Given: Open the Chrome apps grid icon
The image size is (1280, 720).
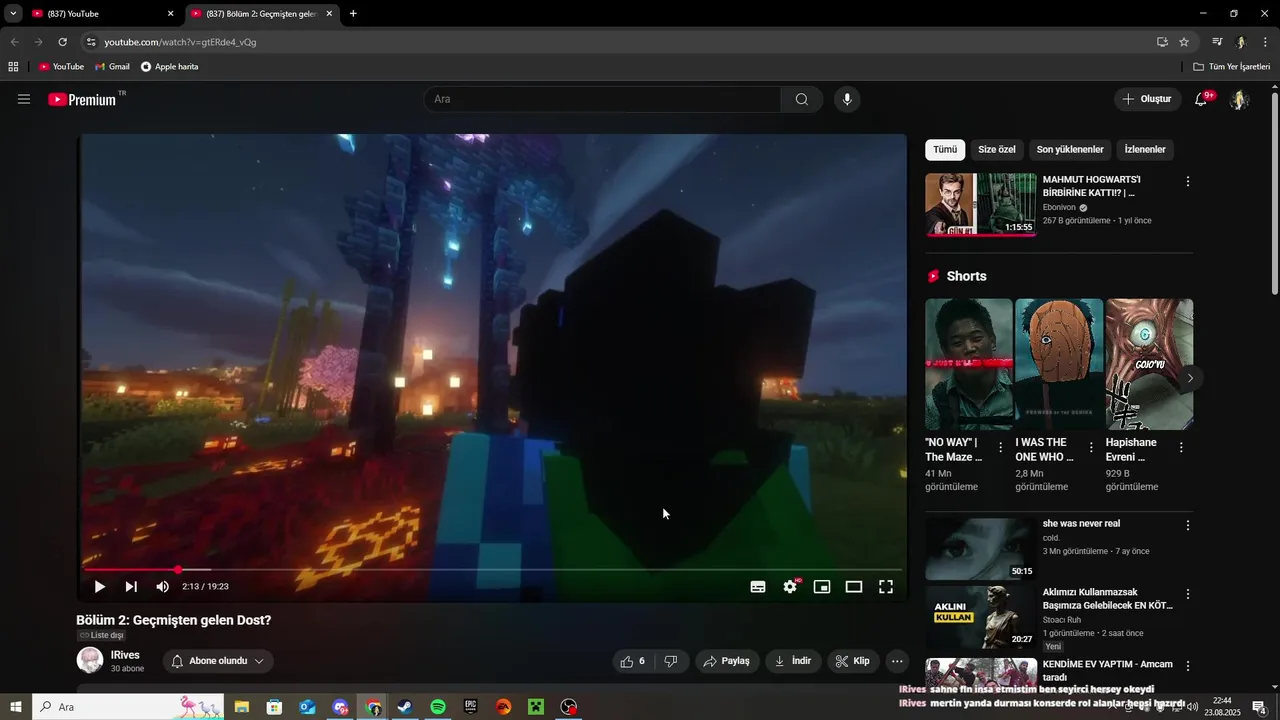Looking at the screenshot, I should (13, 67).
